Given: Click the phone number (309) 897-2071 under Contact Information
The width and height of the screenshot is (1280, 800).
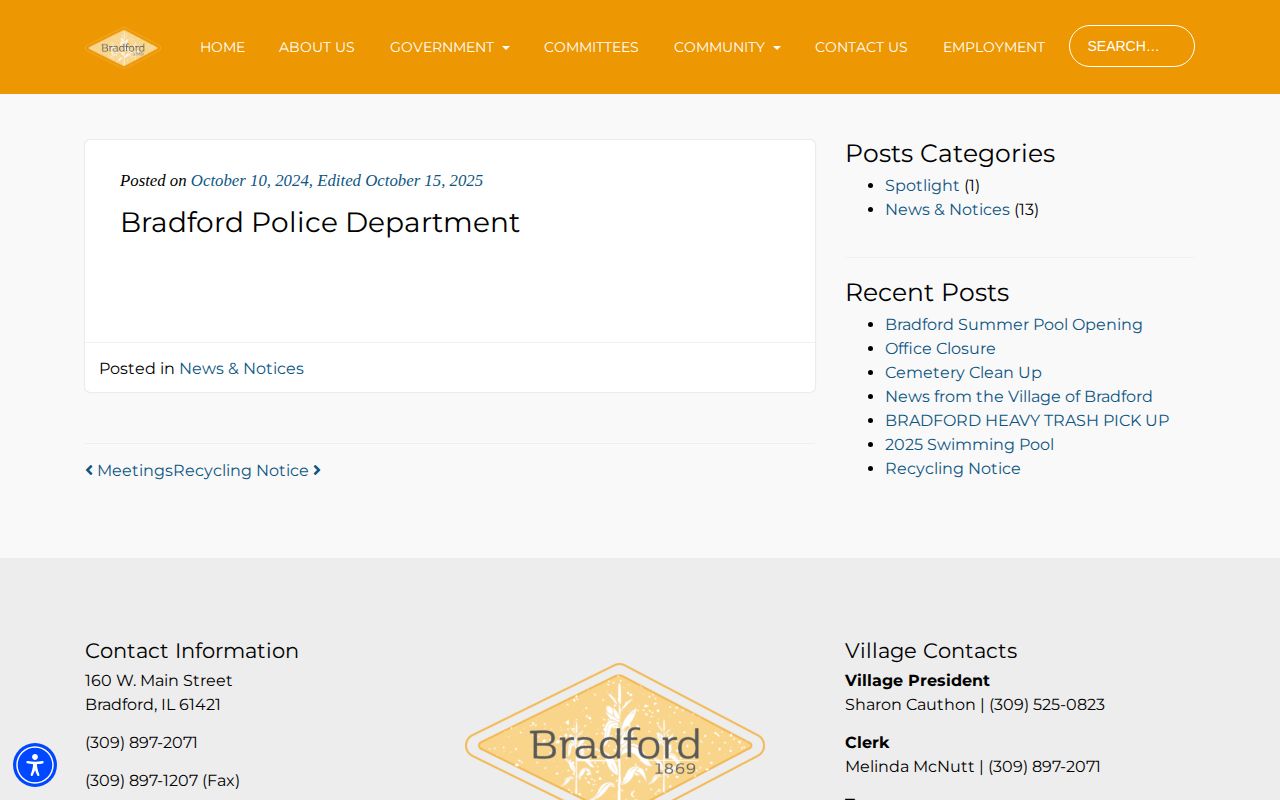Looking at the screenshot, I should 141,742.
